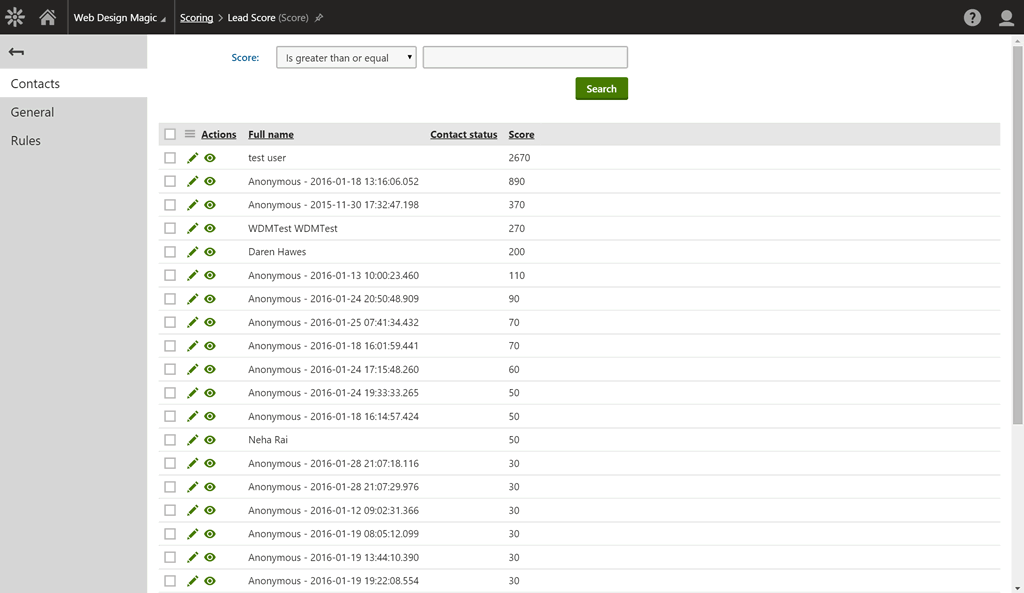Go to the Home dashboard icon
The image size is (1024, 593).
click(x=47, y=17)
